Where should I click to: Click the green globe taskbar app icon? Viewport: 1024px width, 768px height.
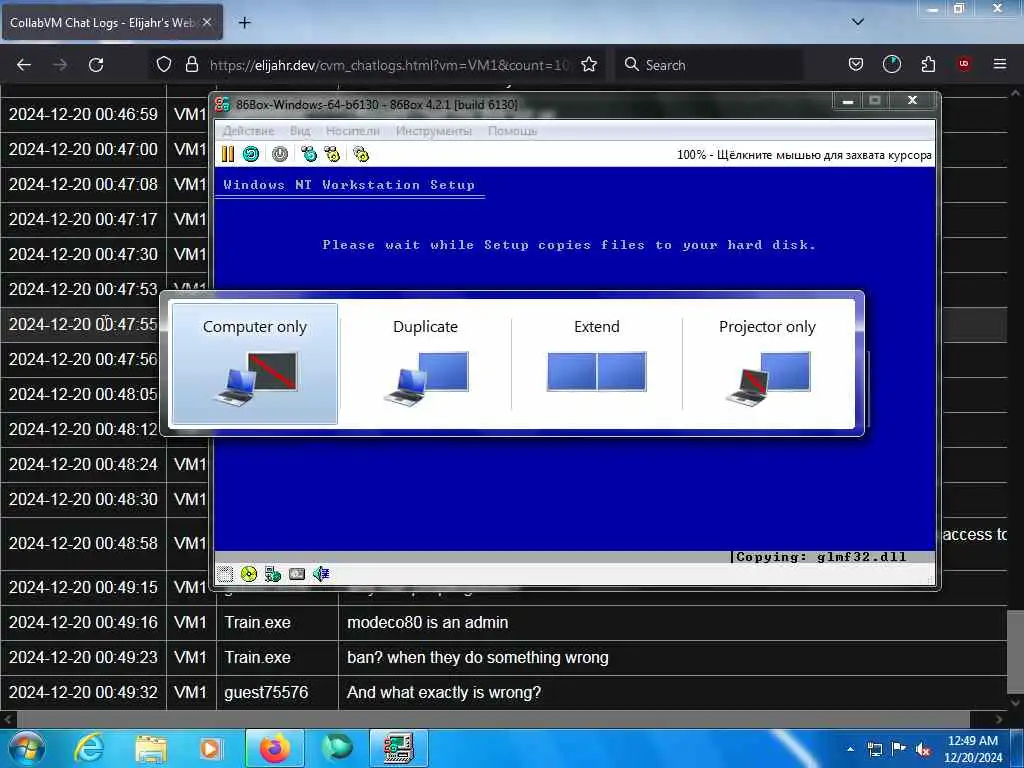338,748
